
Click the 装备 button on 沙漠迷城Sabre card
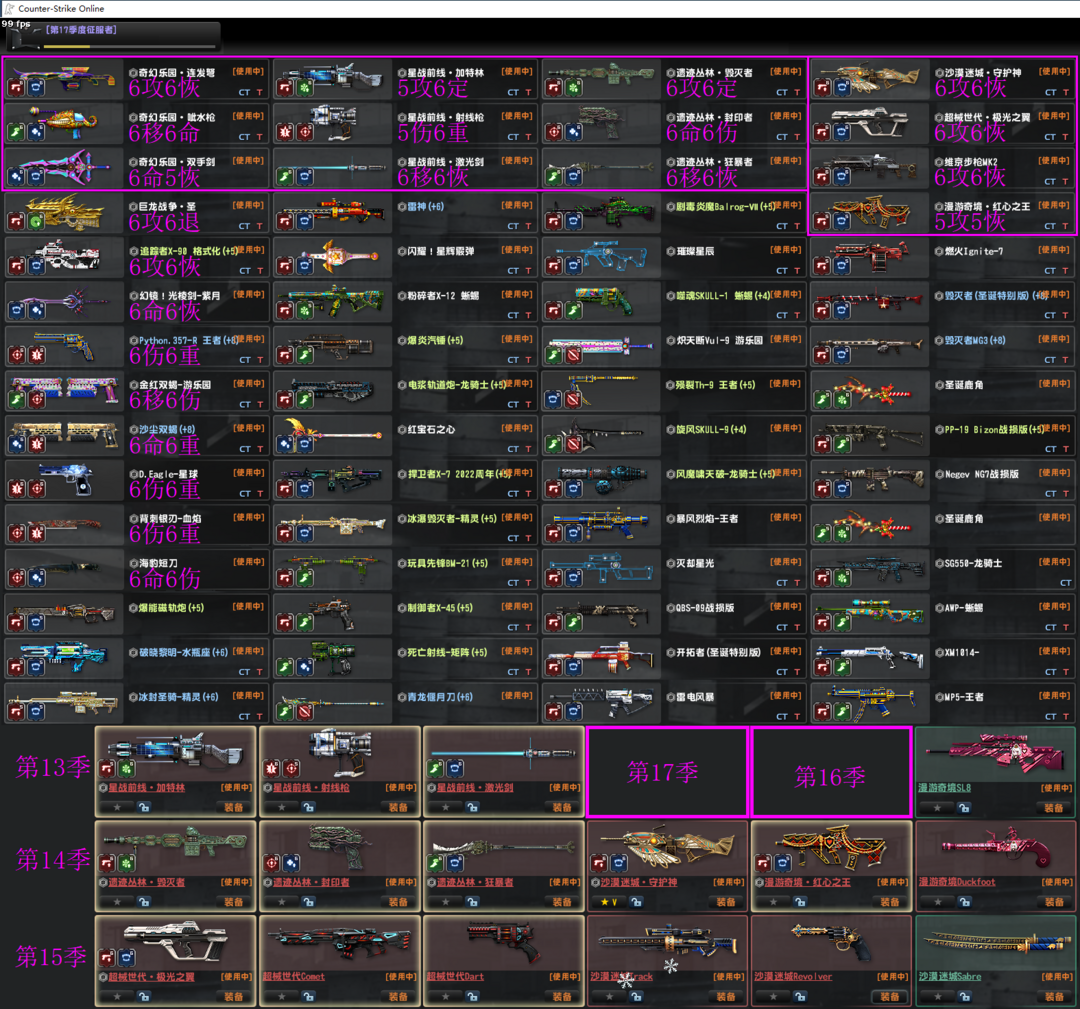1054,996
